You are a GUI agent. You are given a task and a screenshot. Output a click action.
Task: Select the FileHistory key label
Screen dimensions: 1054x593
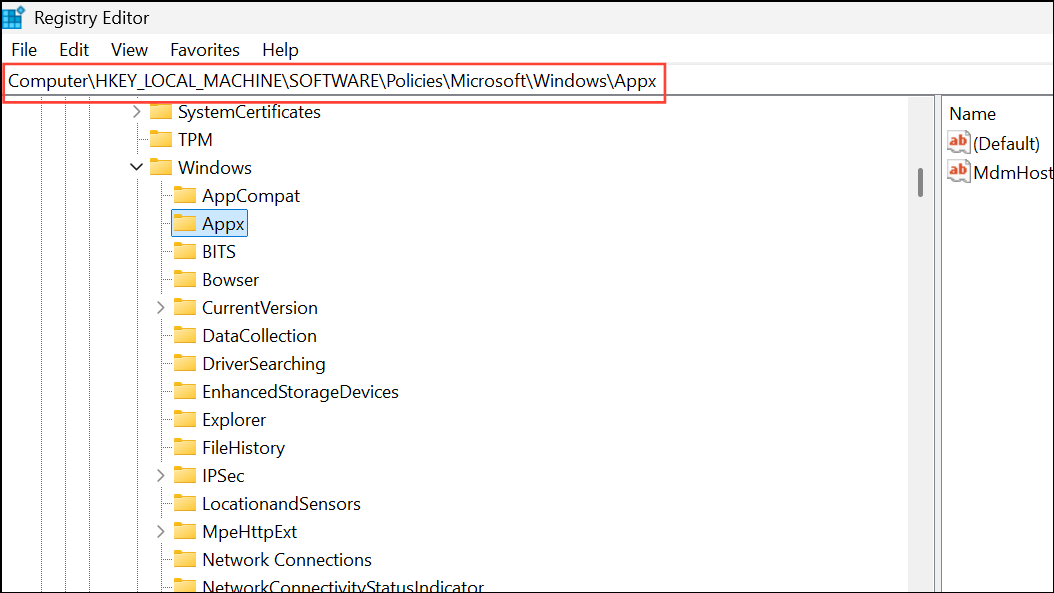click(243, 448)
